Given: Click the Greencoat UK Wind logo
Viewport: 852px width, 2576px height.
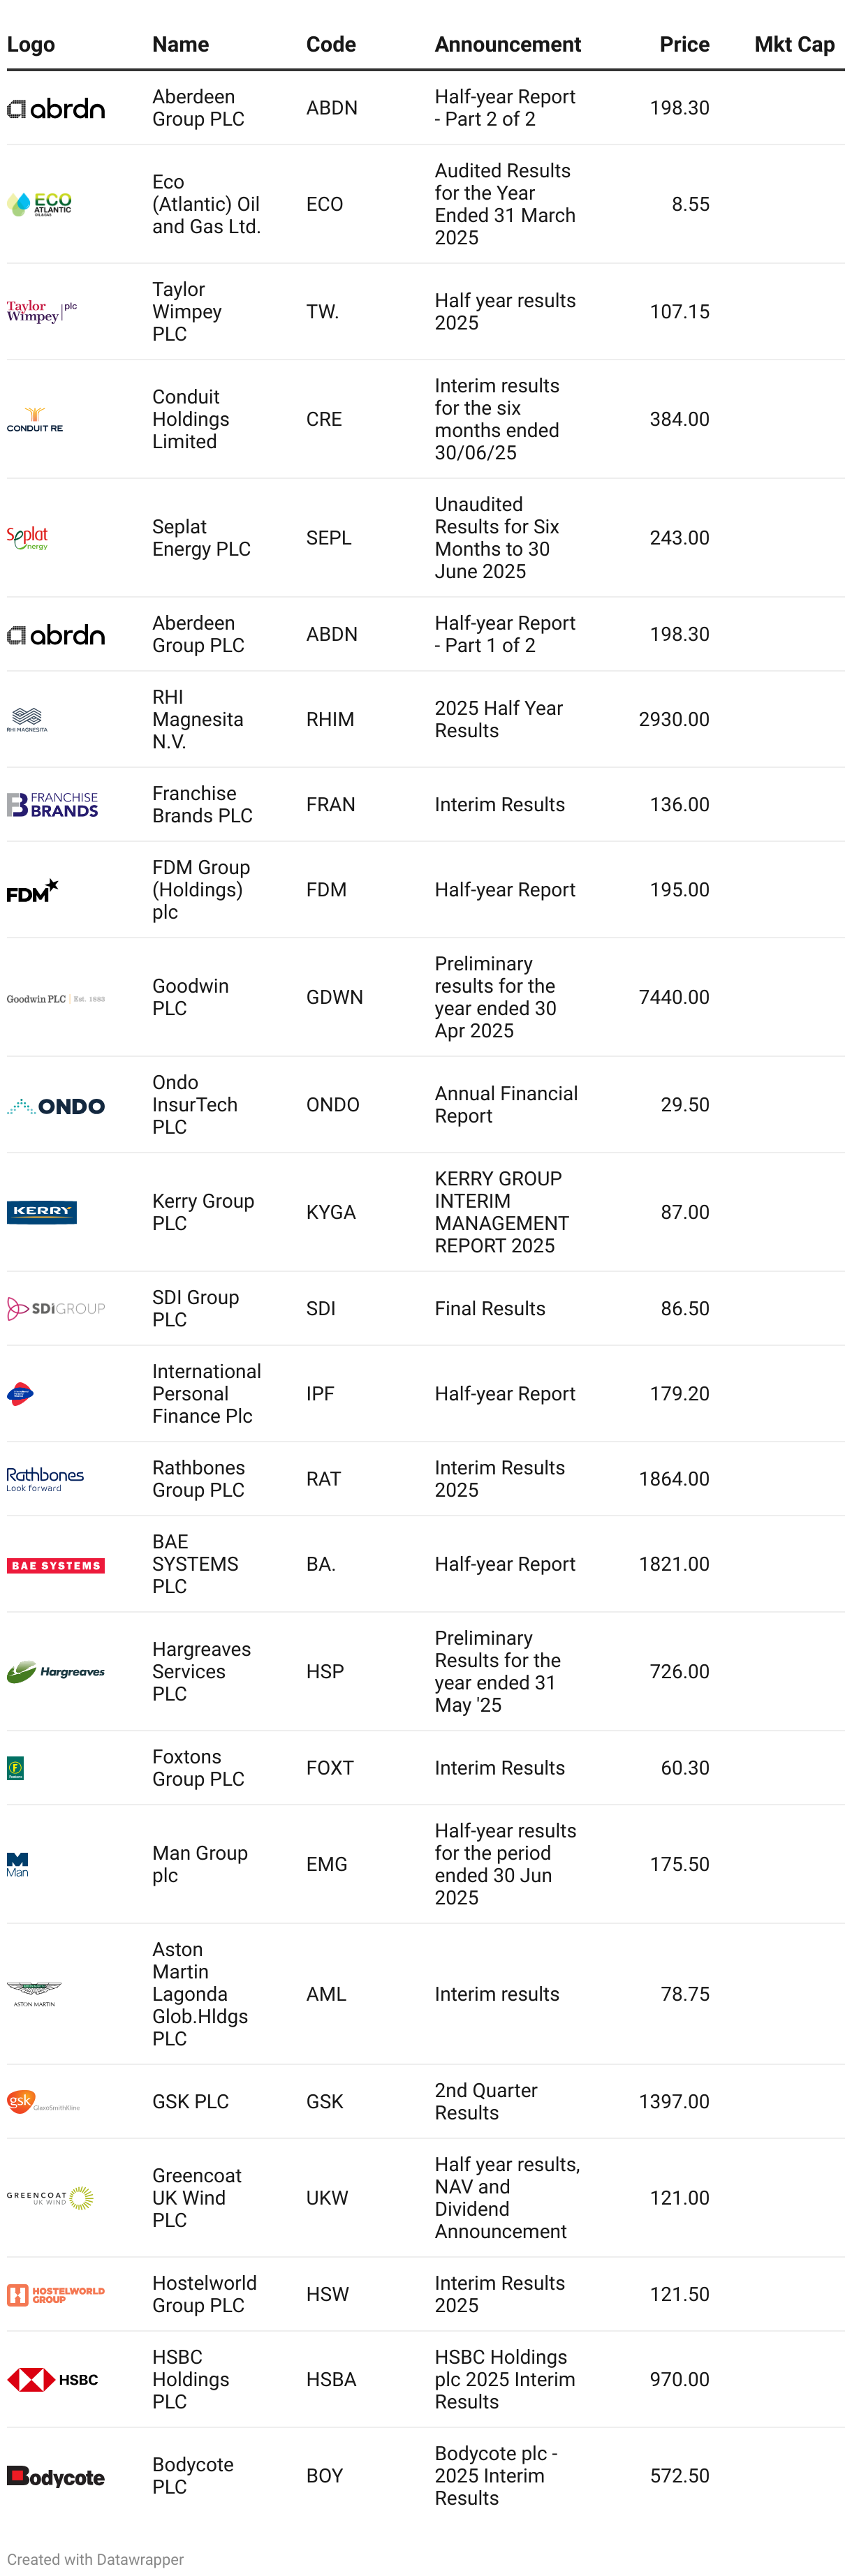Looking at the screenshot, I should [50, 2197].
